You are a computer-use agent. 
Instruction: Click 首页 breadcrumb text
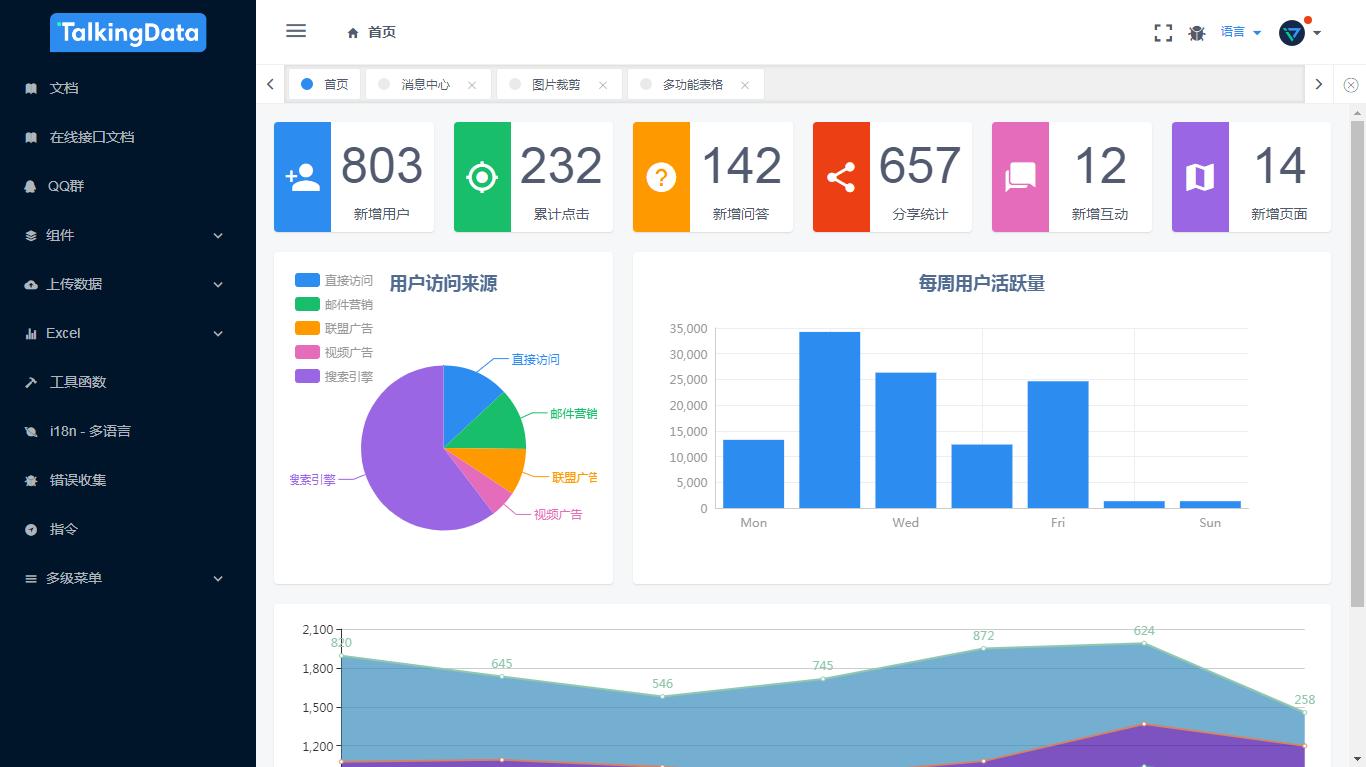pos(382,33)
